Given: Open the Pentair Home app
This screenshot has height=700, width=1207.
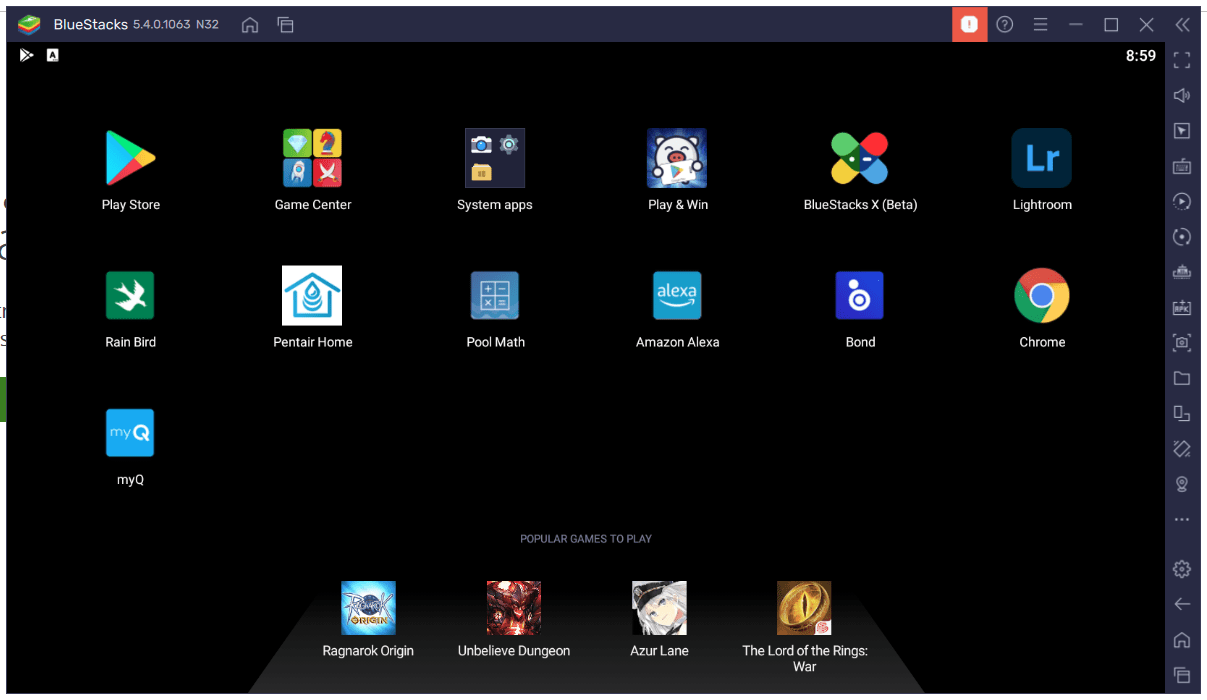Looking at the screenshot, I should [312, 295].
